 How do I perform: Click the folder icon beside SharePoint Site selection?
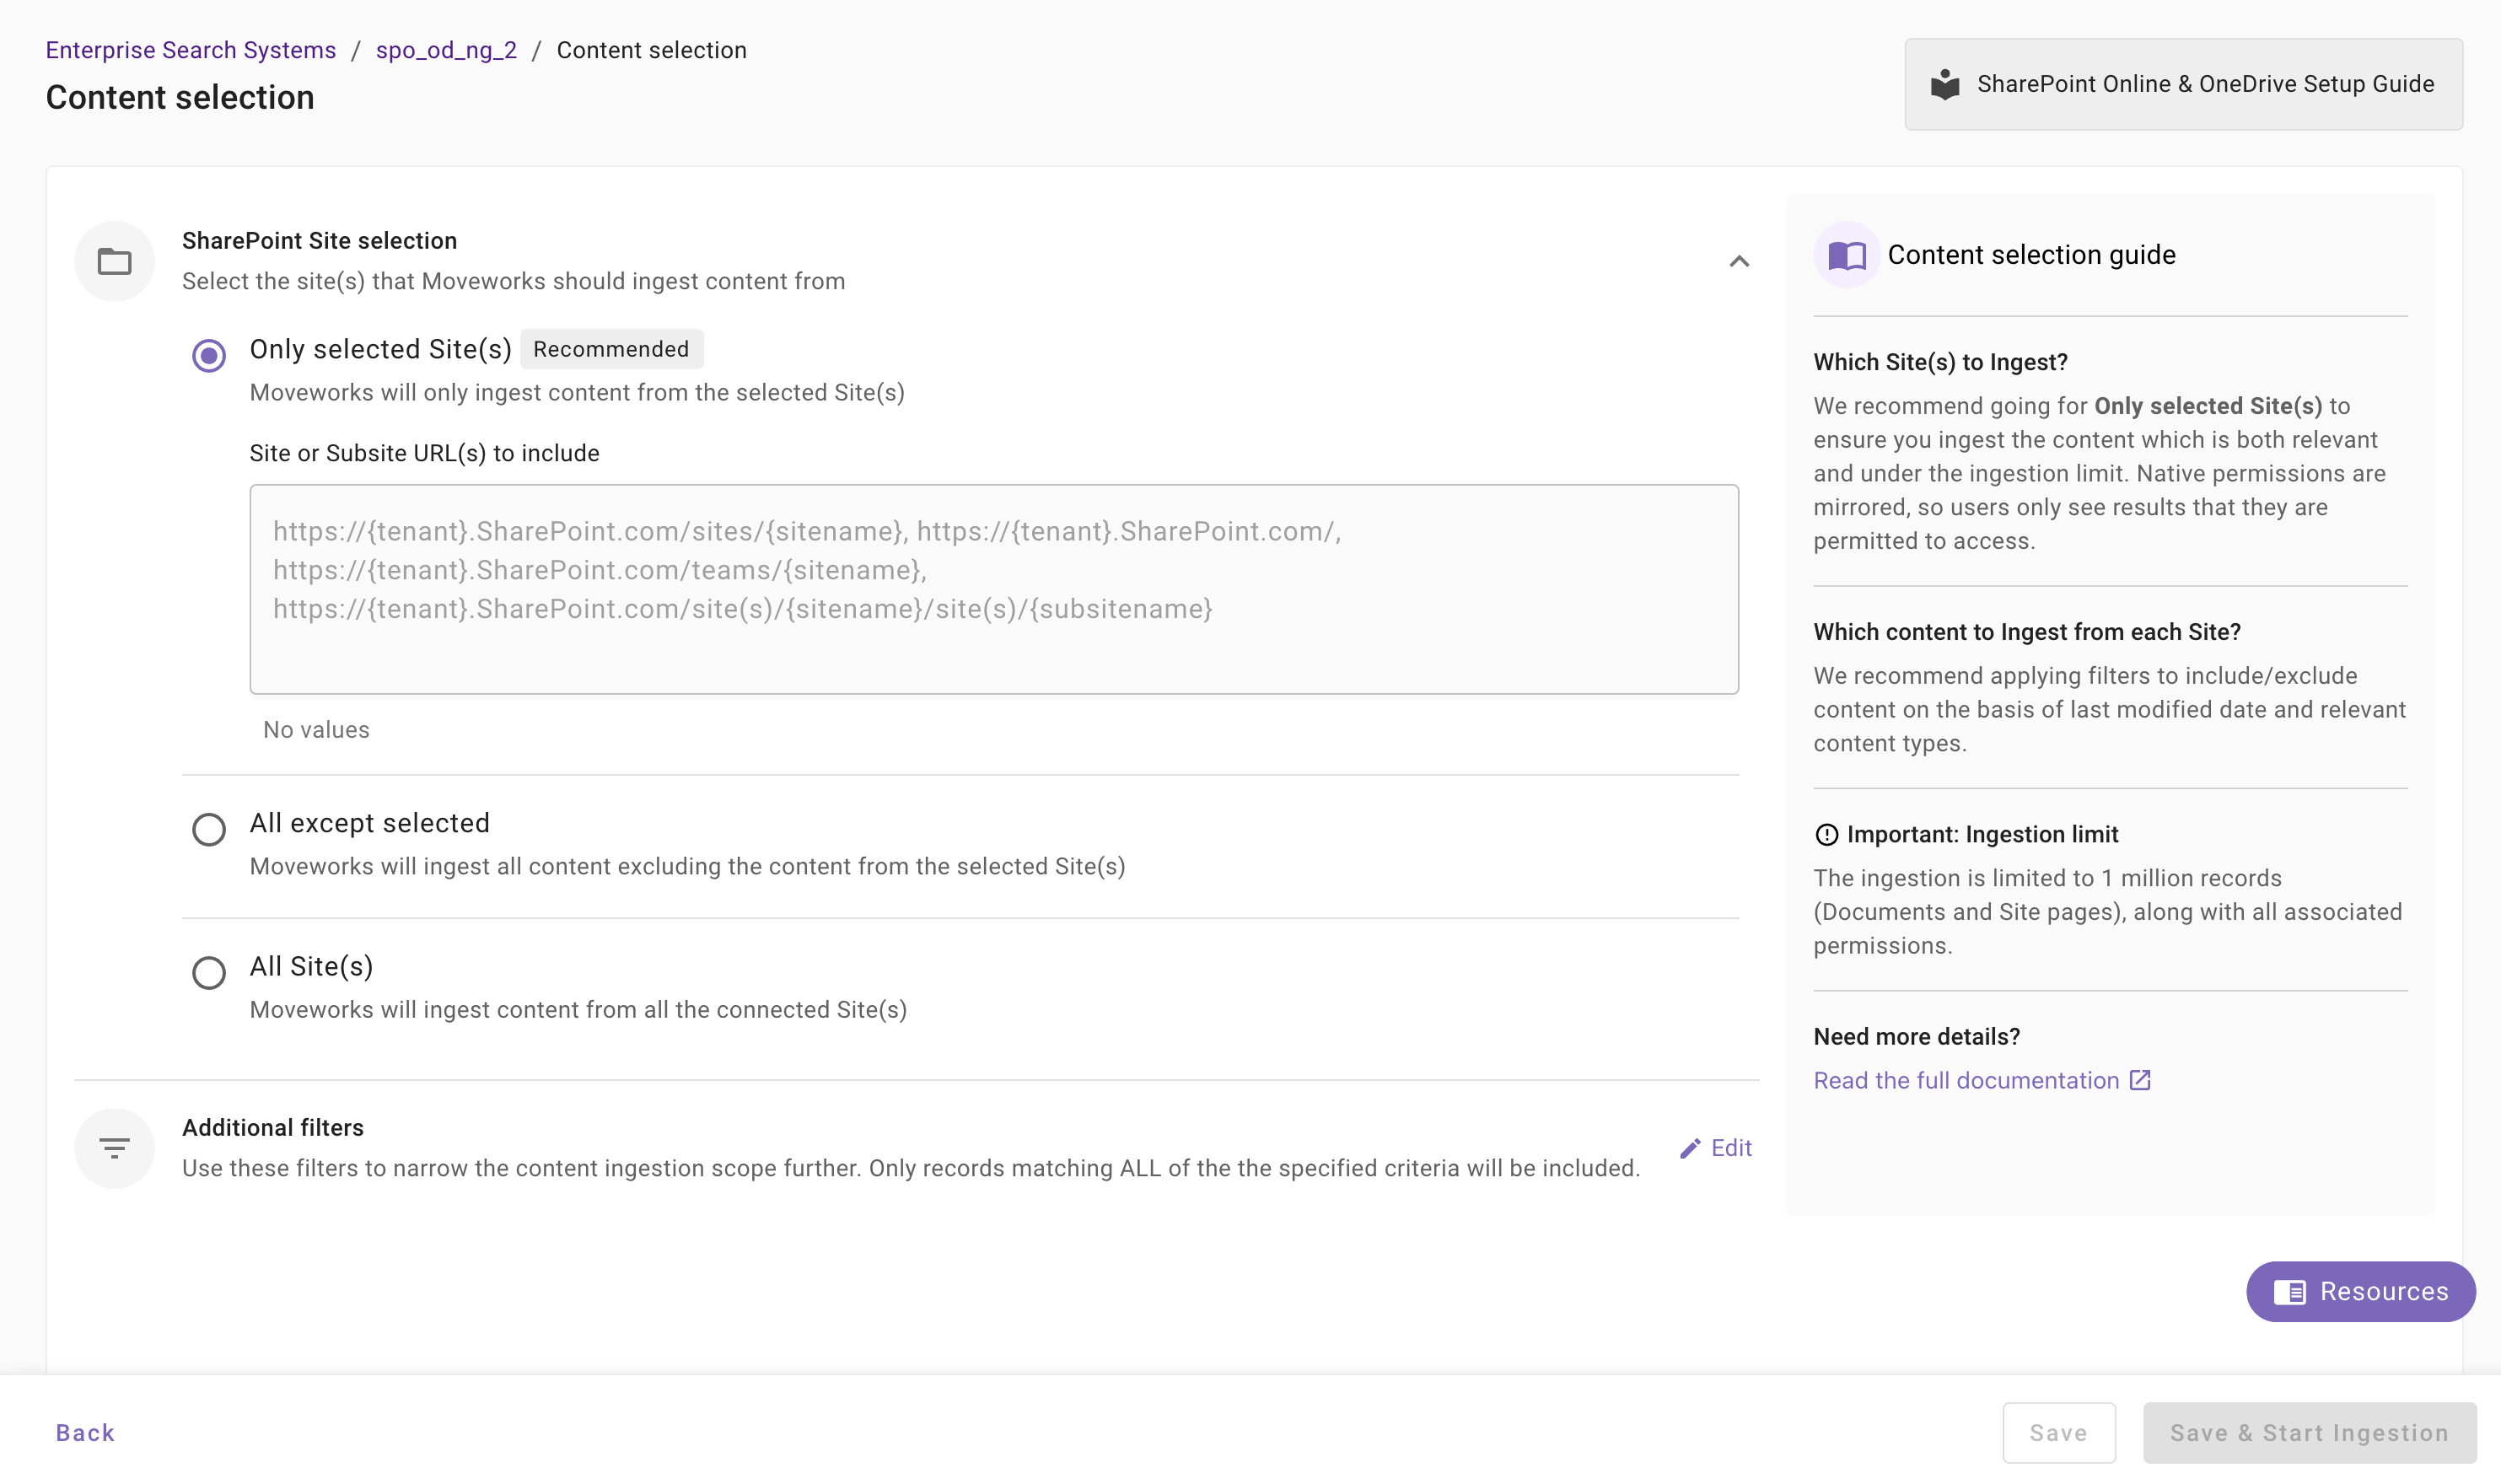tap(114, 262)
